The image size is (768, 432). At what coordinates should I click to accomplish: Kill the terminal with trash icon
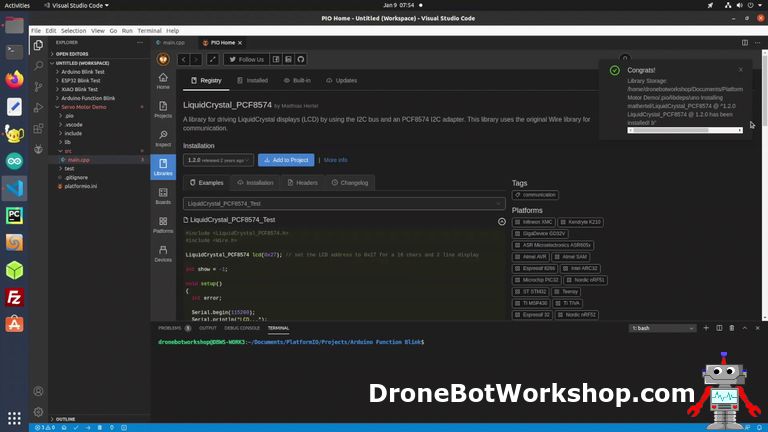click(732, 328)
